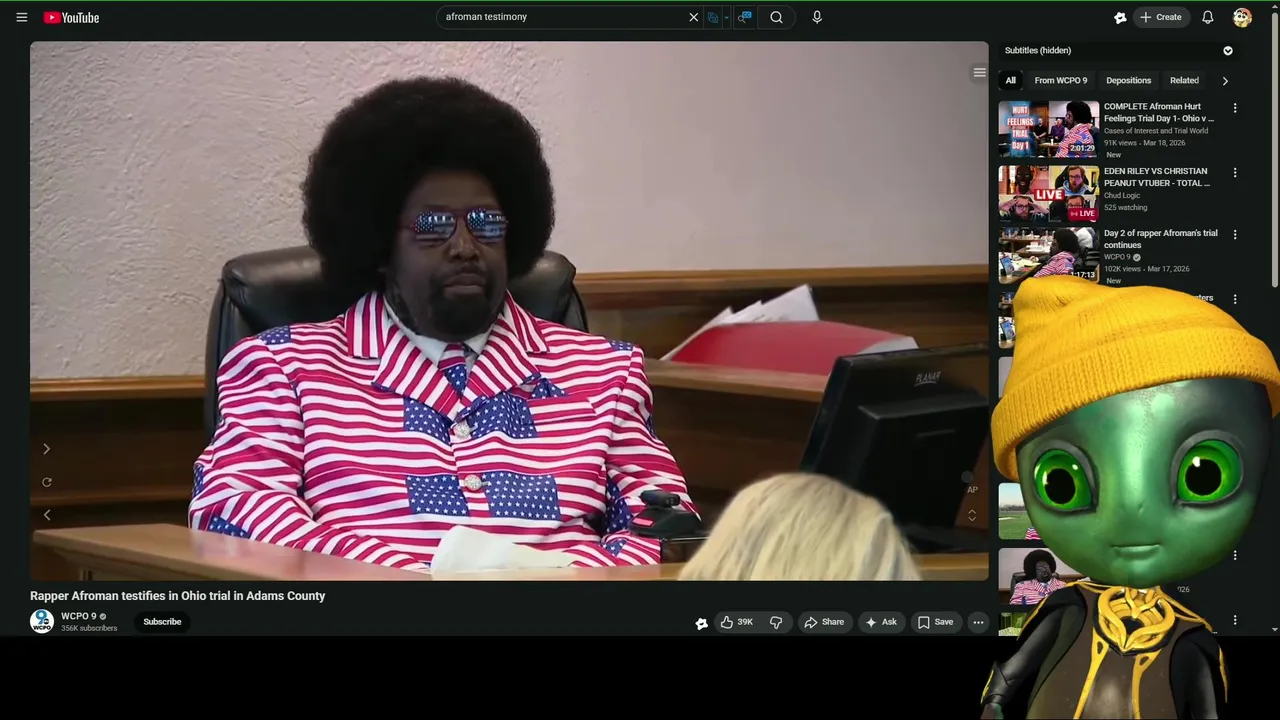
Task: Go to the YouTube home logo
Action: [71, 17]
